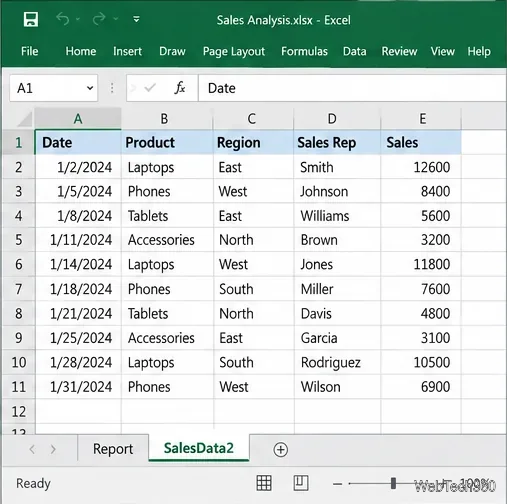Click the Sales header cell
Viewport: 507px width, 504px height.
421,143
